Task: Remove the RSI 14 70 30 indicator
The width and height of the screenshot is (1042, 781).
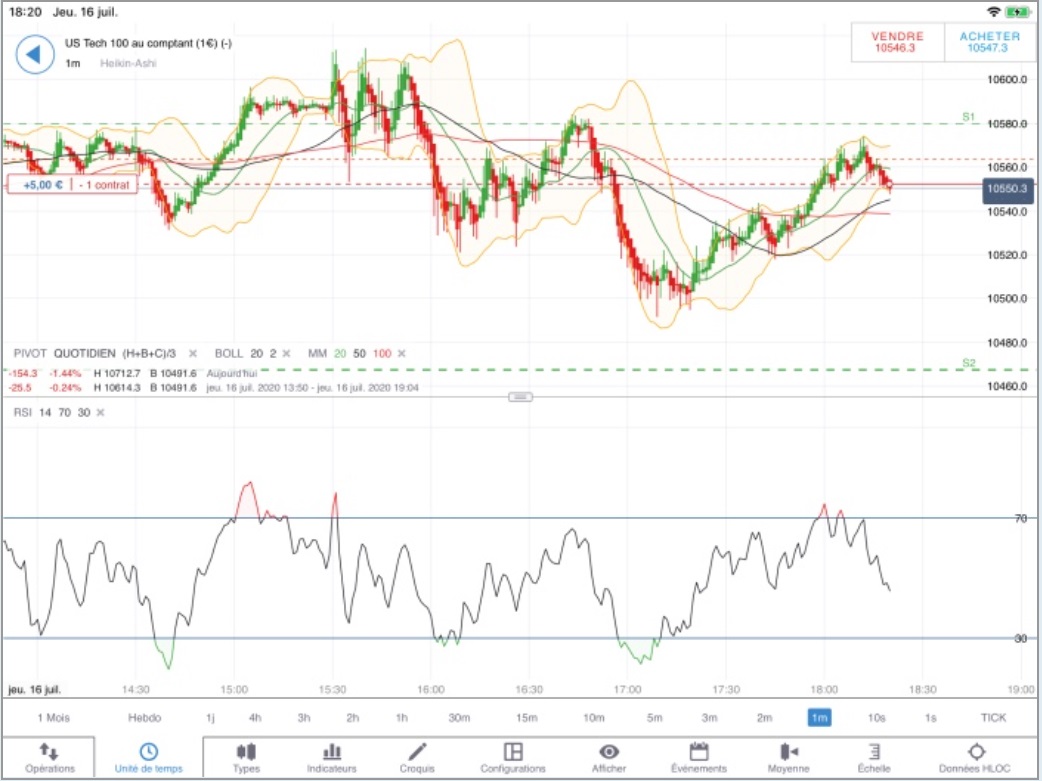Action: click(100, 413)
